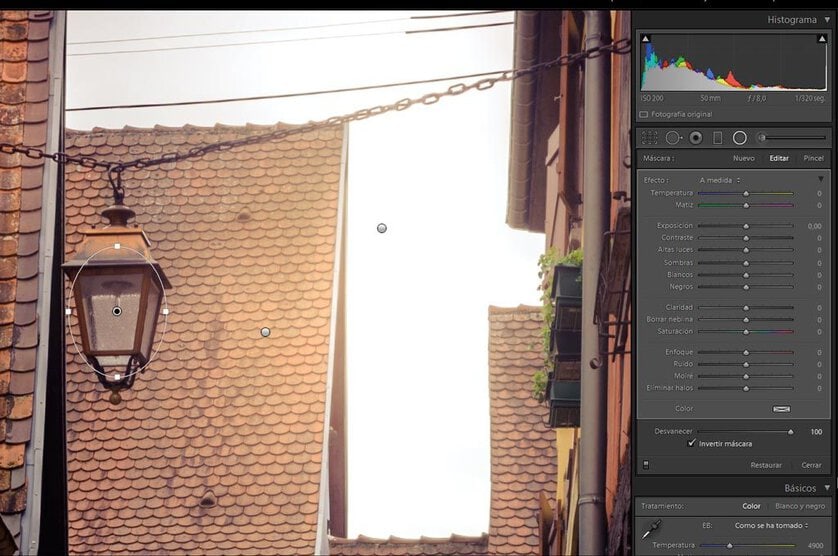Click the Matiz slider
This screenshot has height=556, width=838.
click(x=746, y=205)
